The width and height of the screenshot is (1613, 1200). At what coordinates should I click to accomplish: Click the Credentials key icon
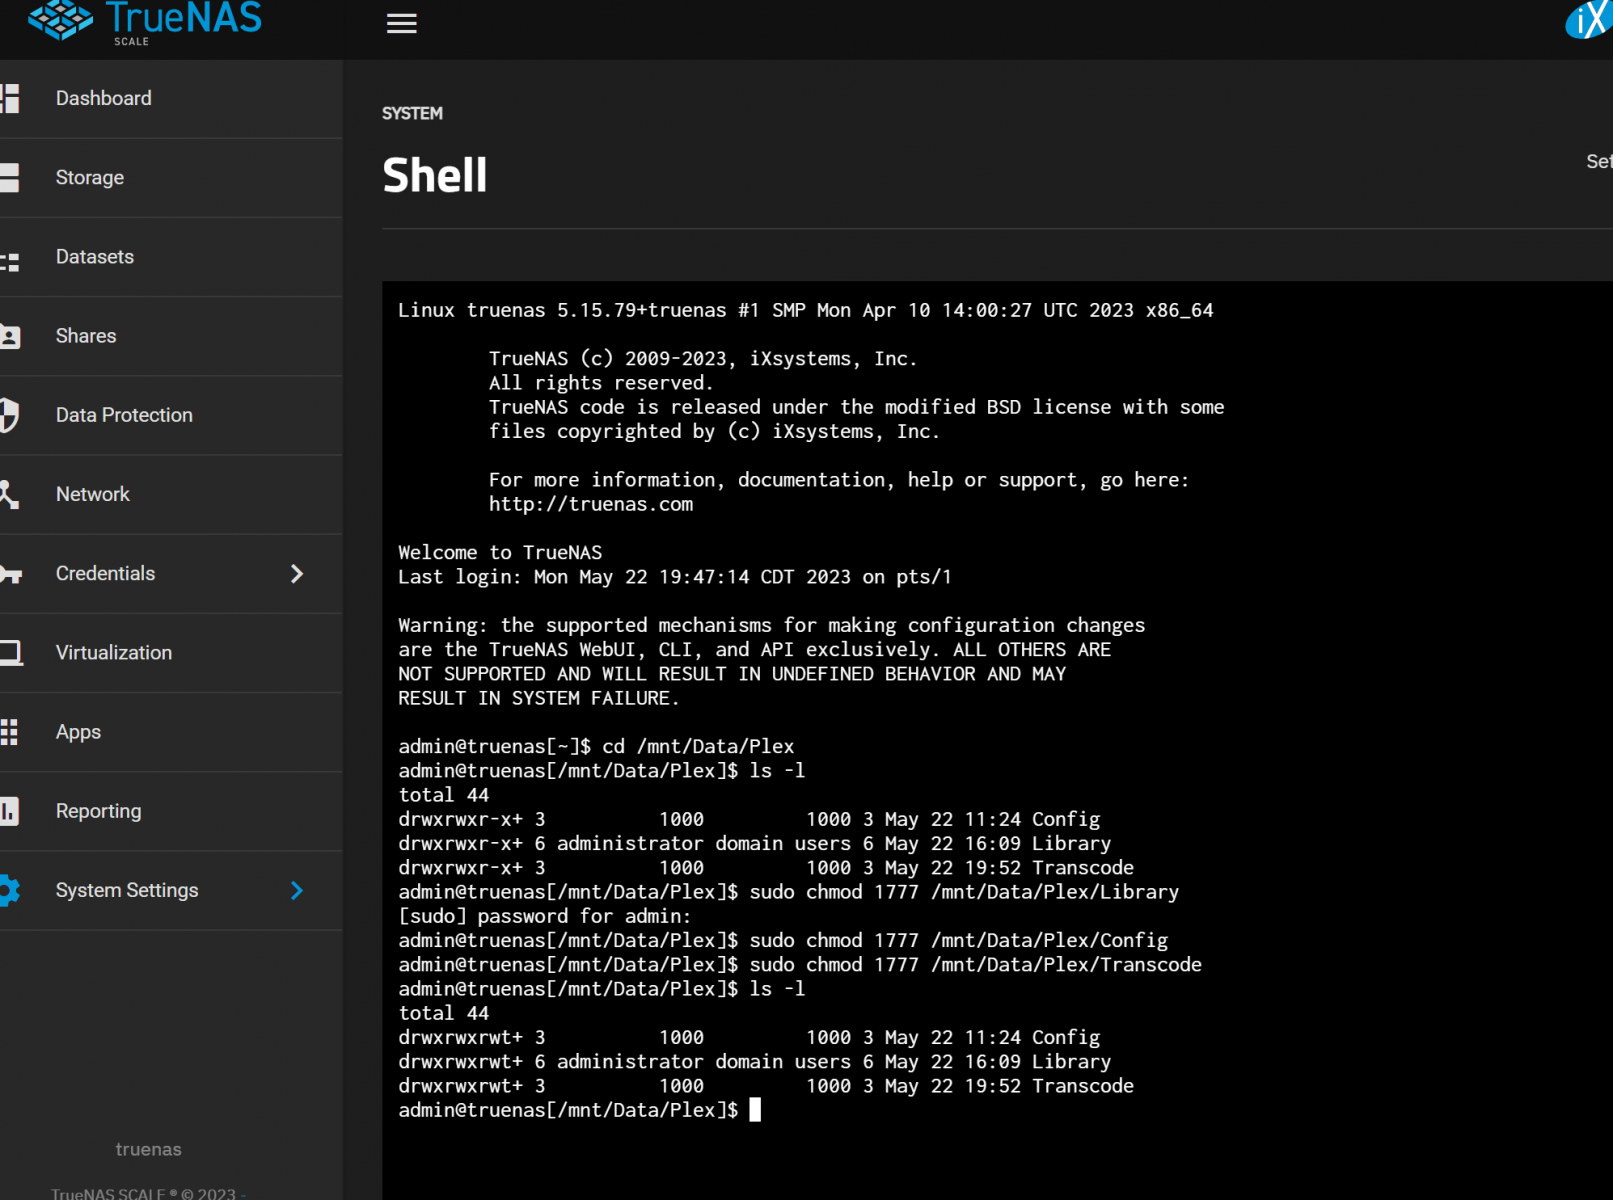tap(10, 574)
